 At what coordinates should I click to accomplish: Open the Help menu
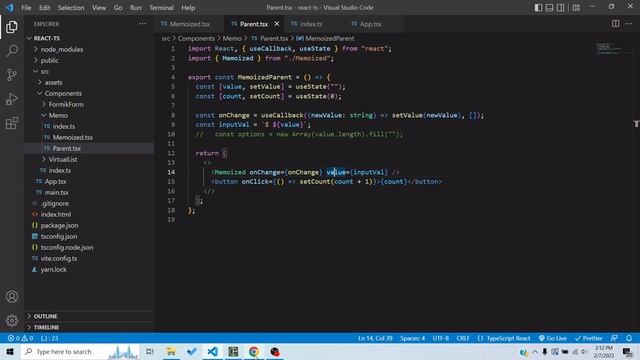click(188, 8)
